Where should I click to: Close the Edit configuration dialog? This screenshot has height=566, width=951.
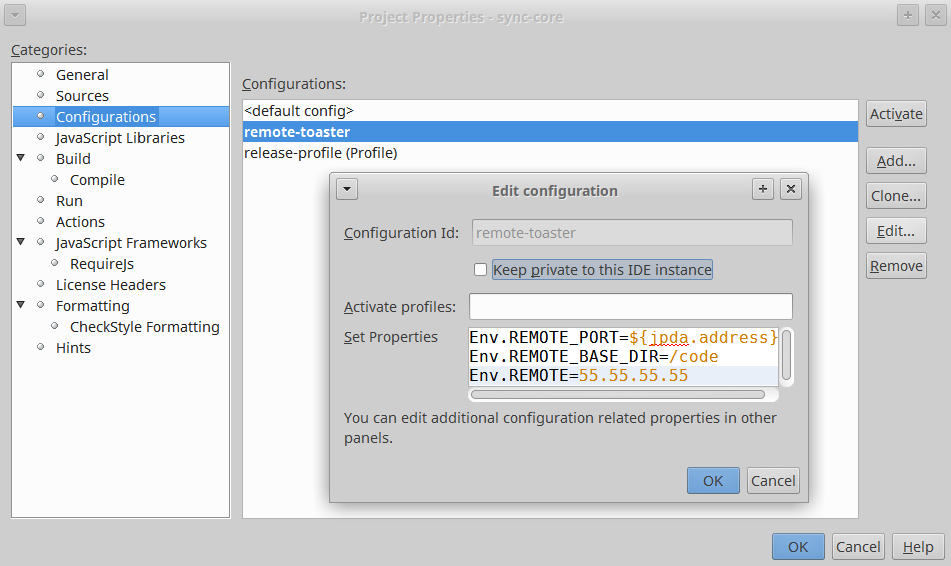pyautogui.click(x=791, y=190)
